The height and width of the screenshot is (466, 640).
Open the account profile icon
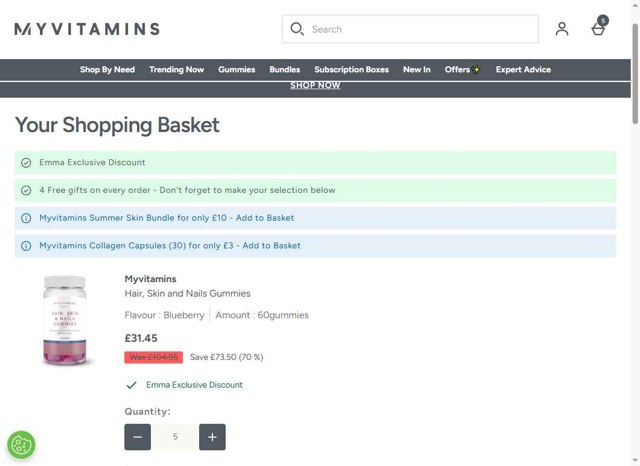click(x=562, y=29)
